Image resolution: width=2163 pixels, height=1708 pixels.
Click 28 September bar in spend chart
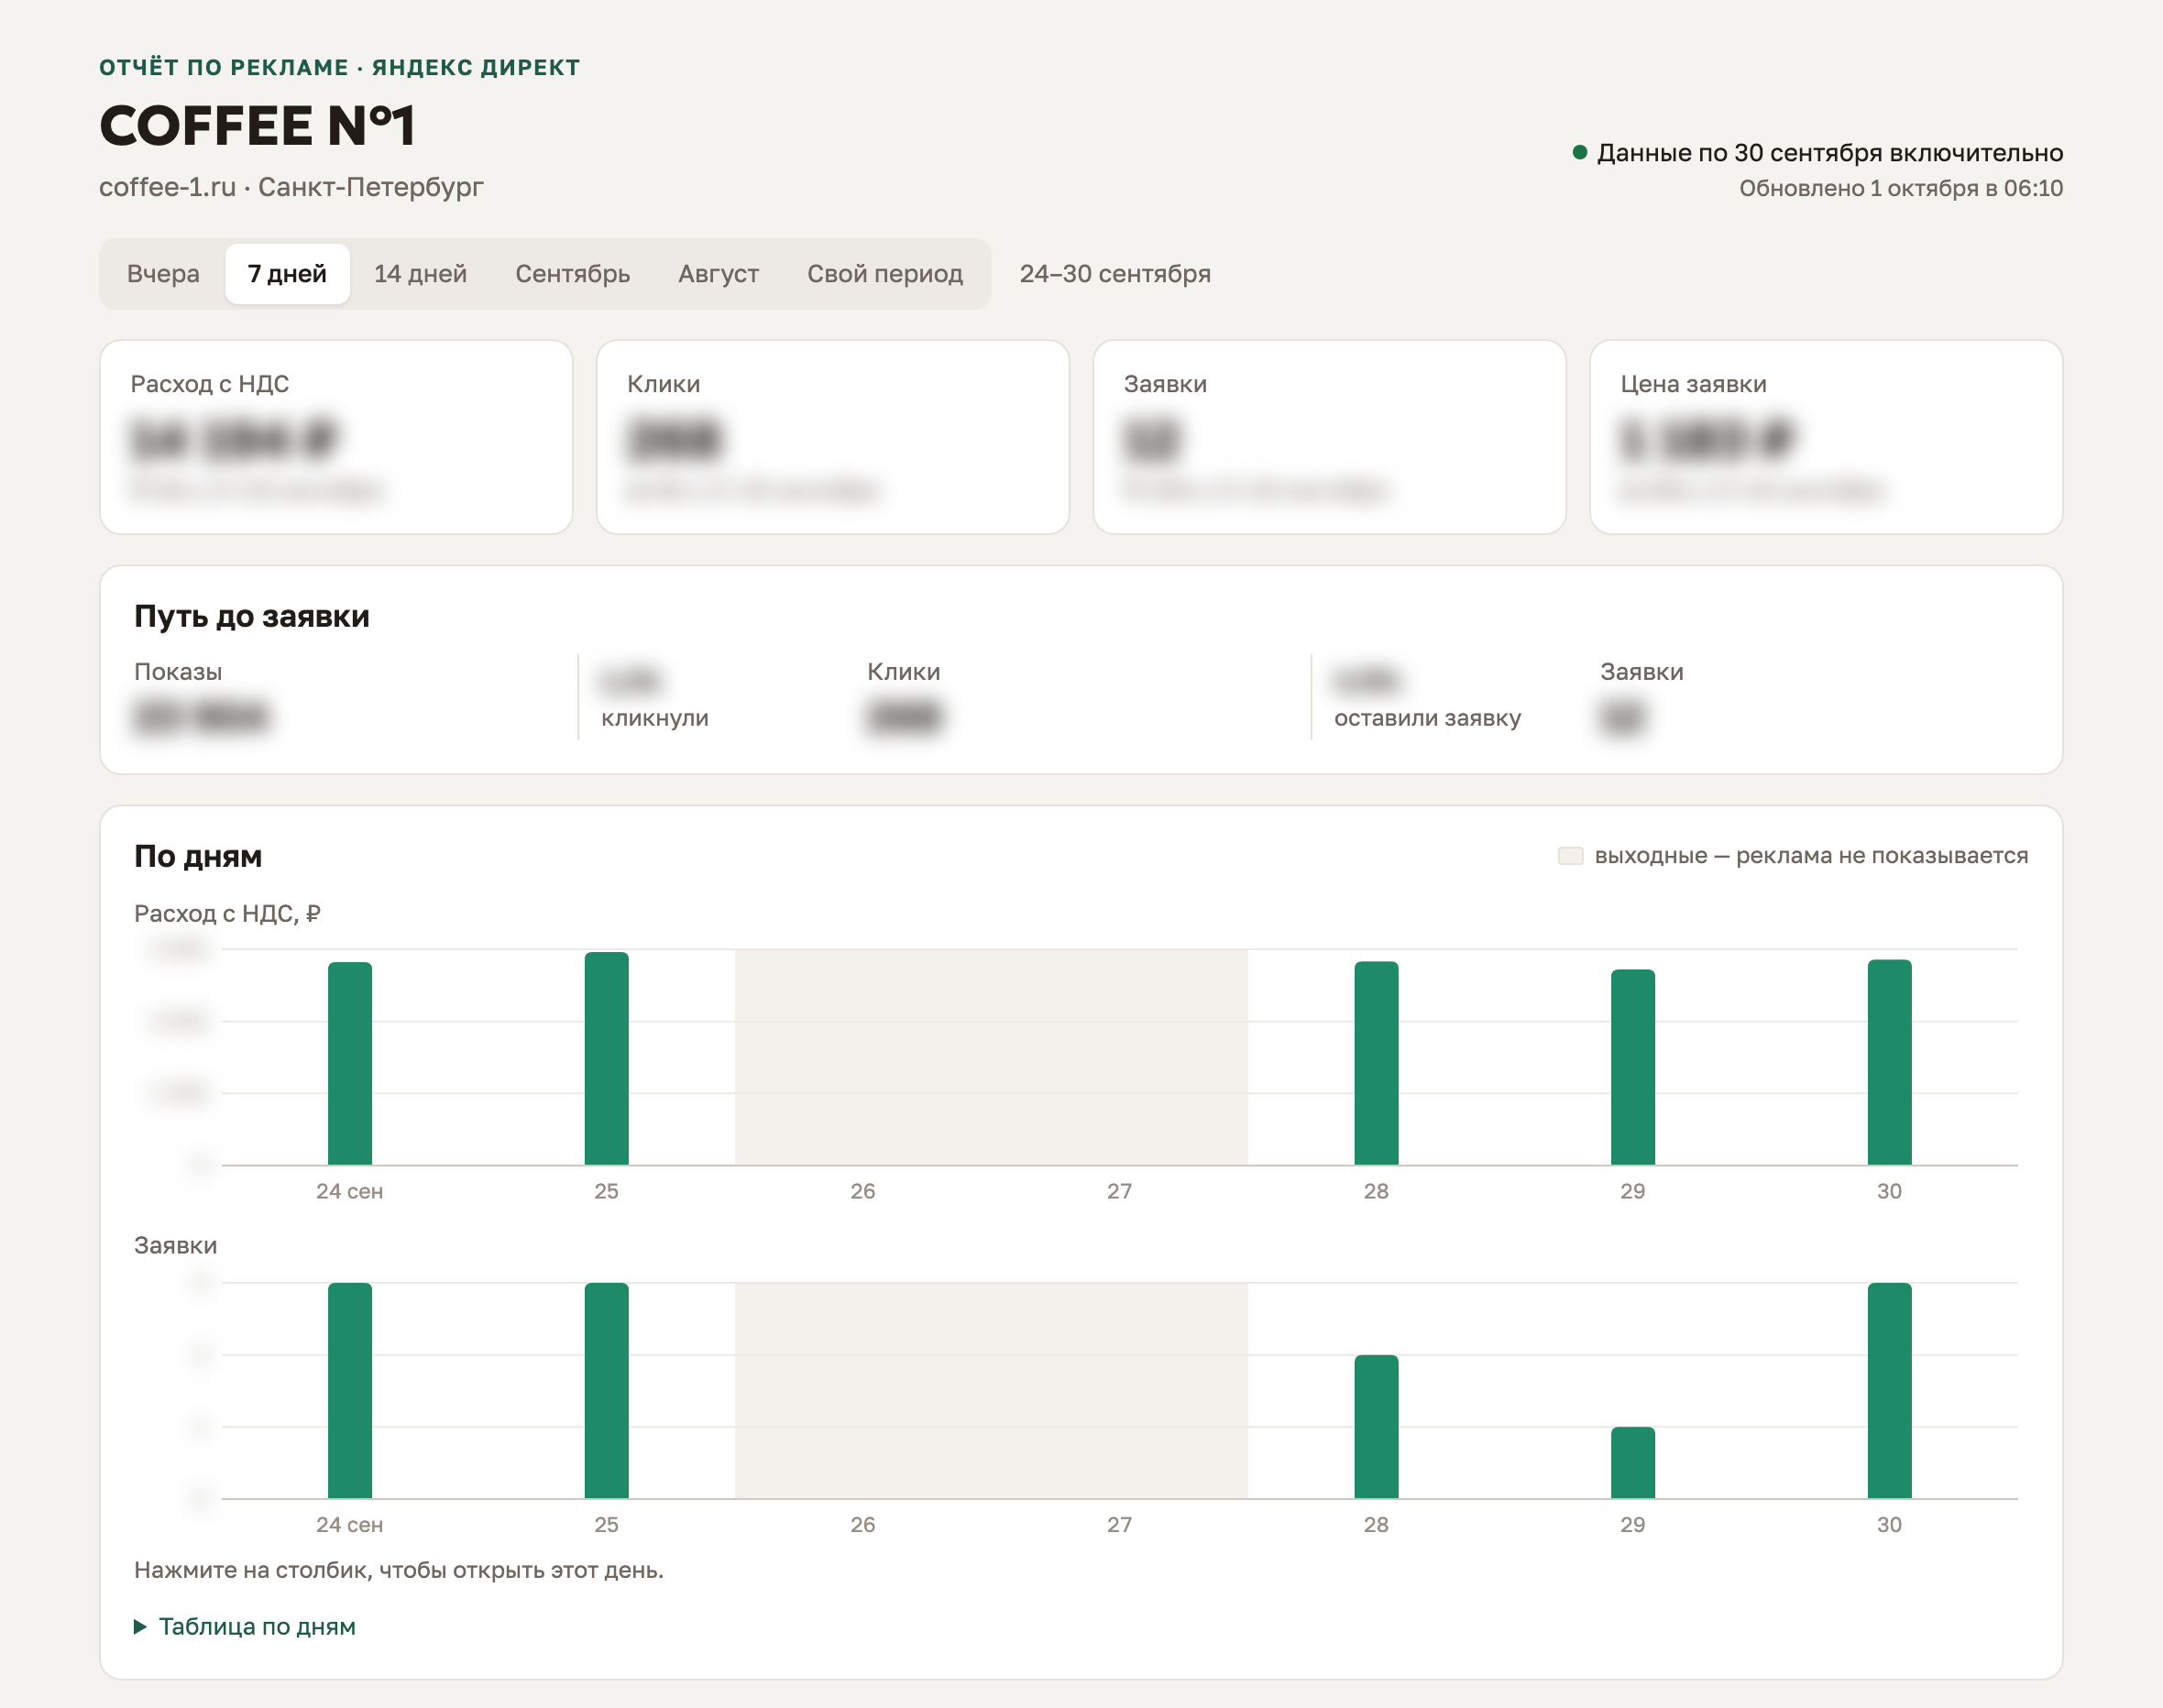pyautogui.click(x=1376, y=1064)
